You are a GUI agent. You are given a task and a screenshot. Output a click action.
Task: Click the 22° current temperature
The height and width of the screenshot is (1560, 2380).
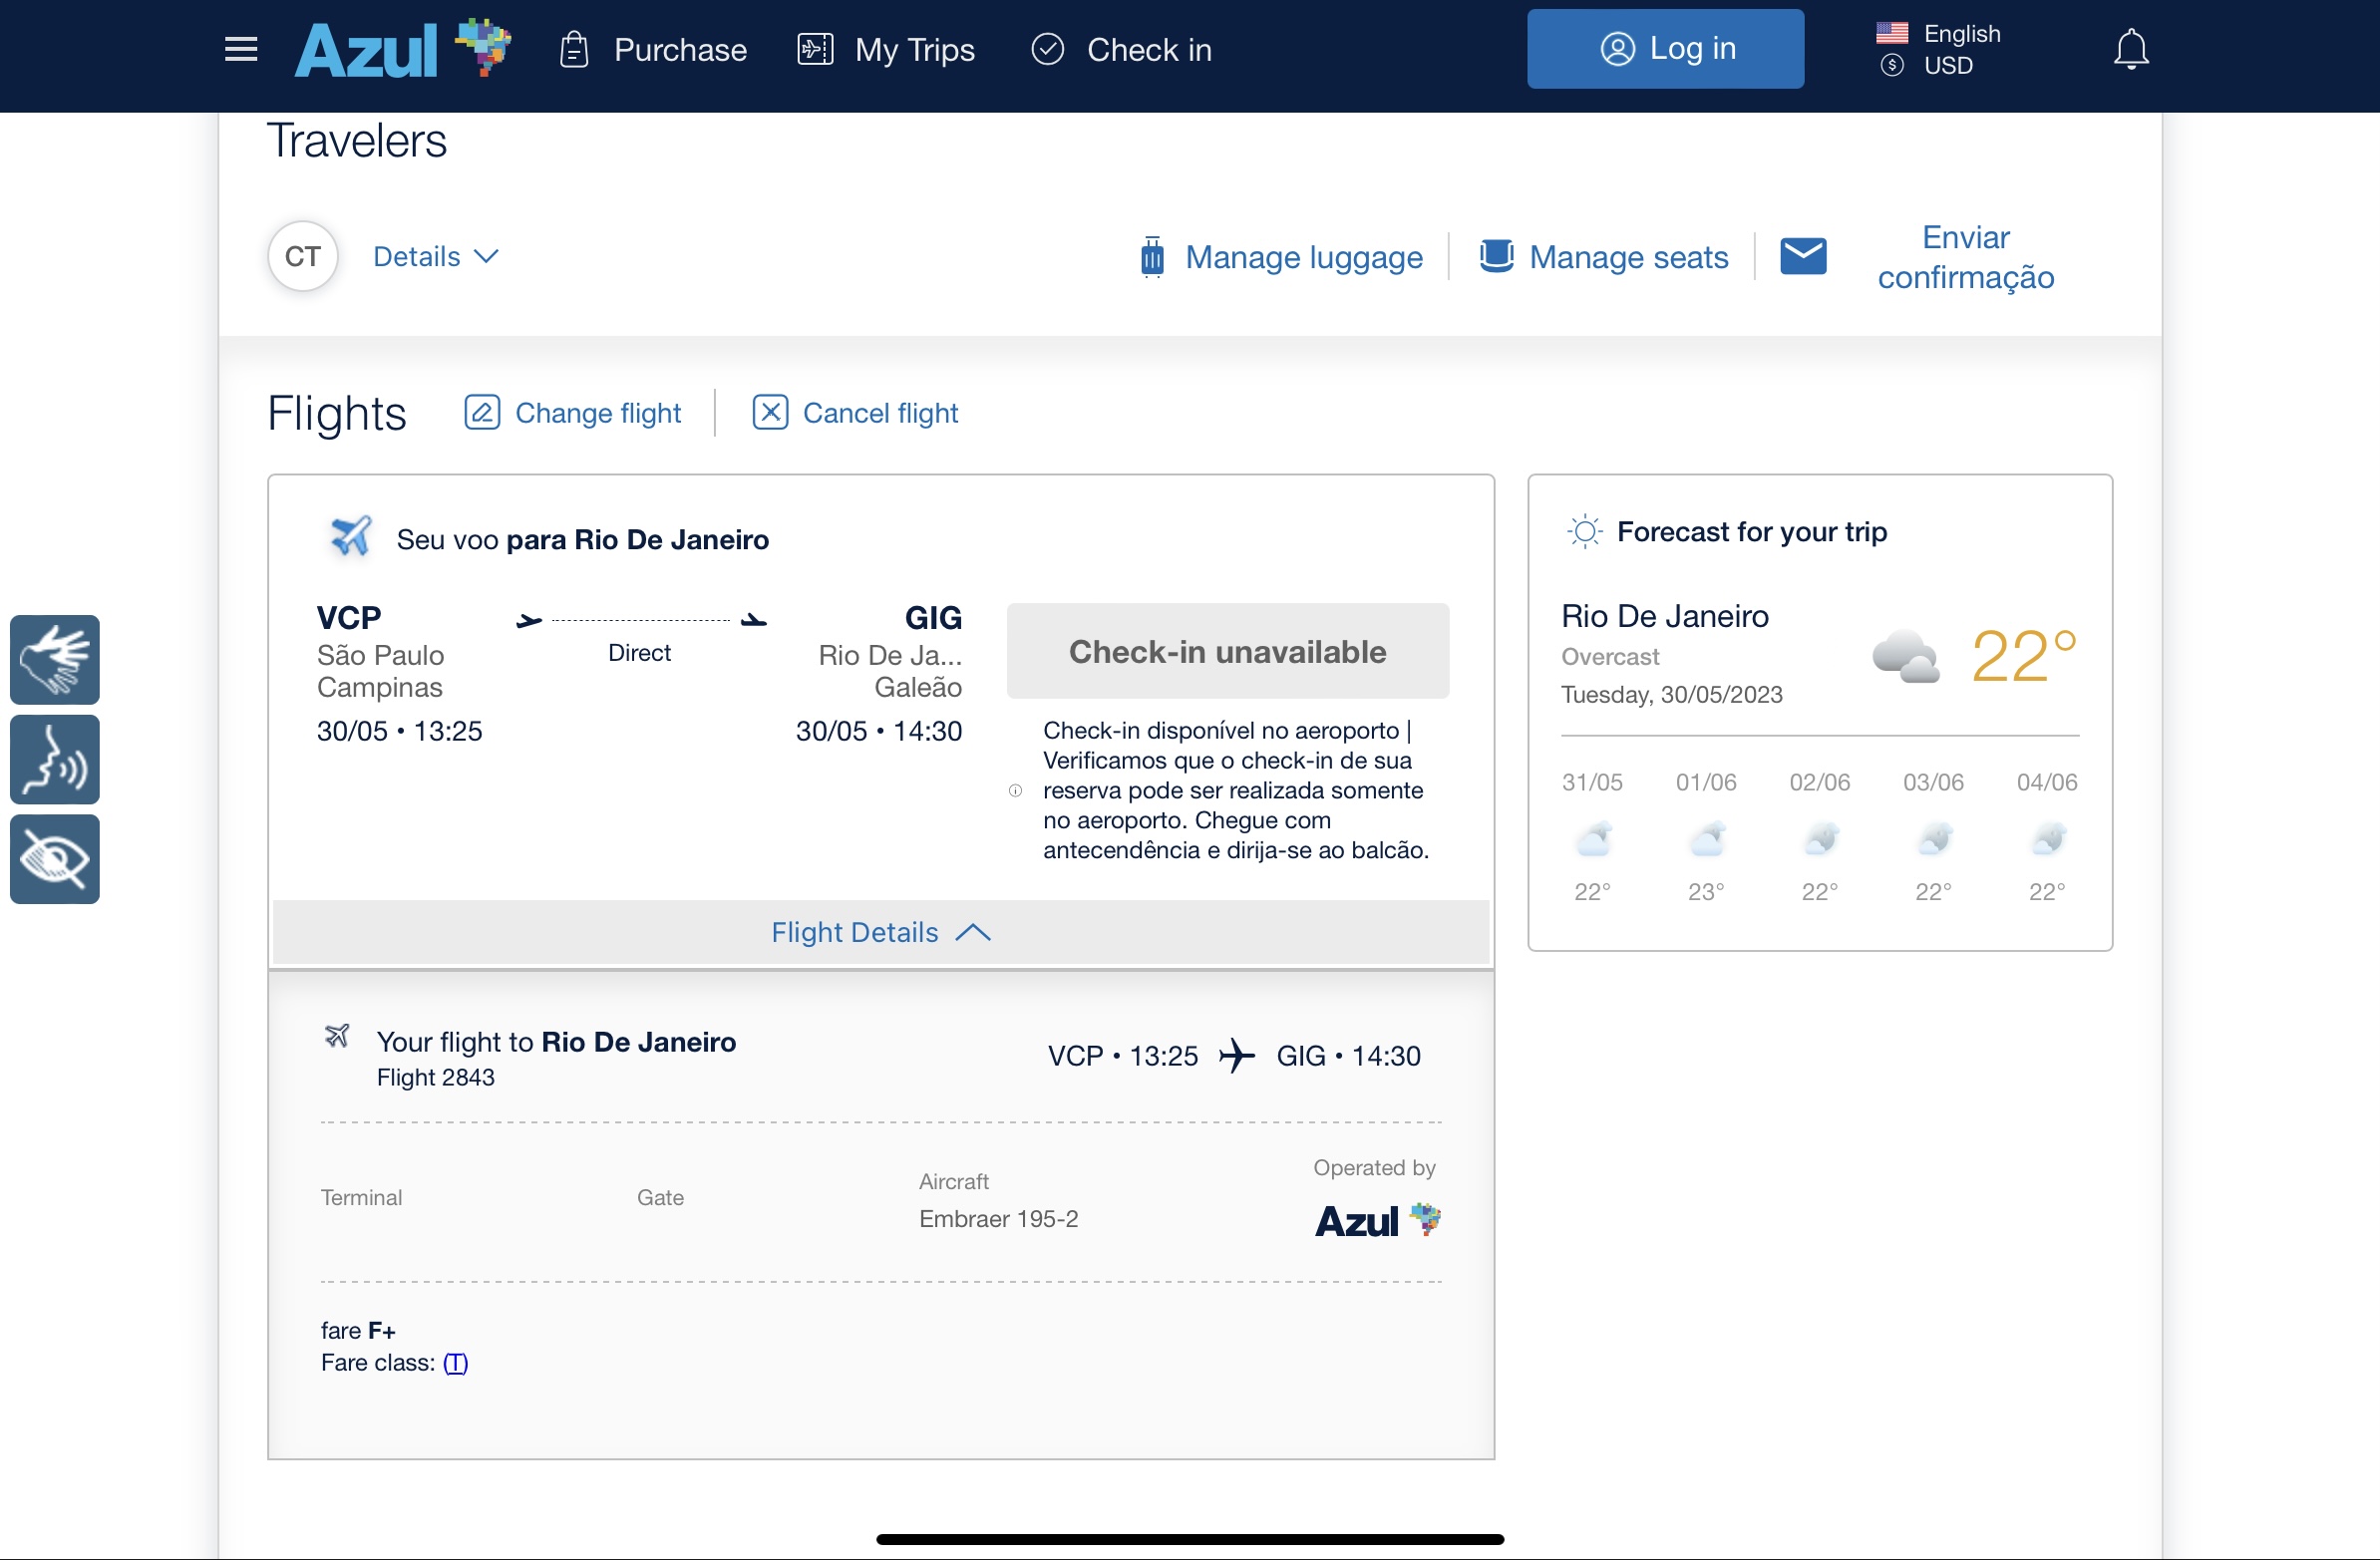(x=2023, y=656)
